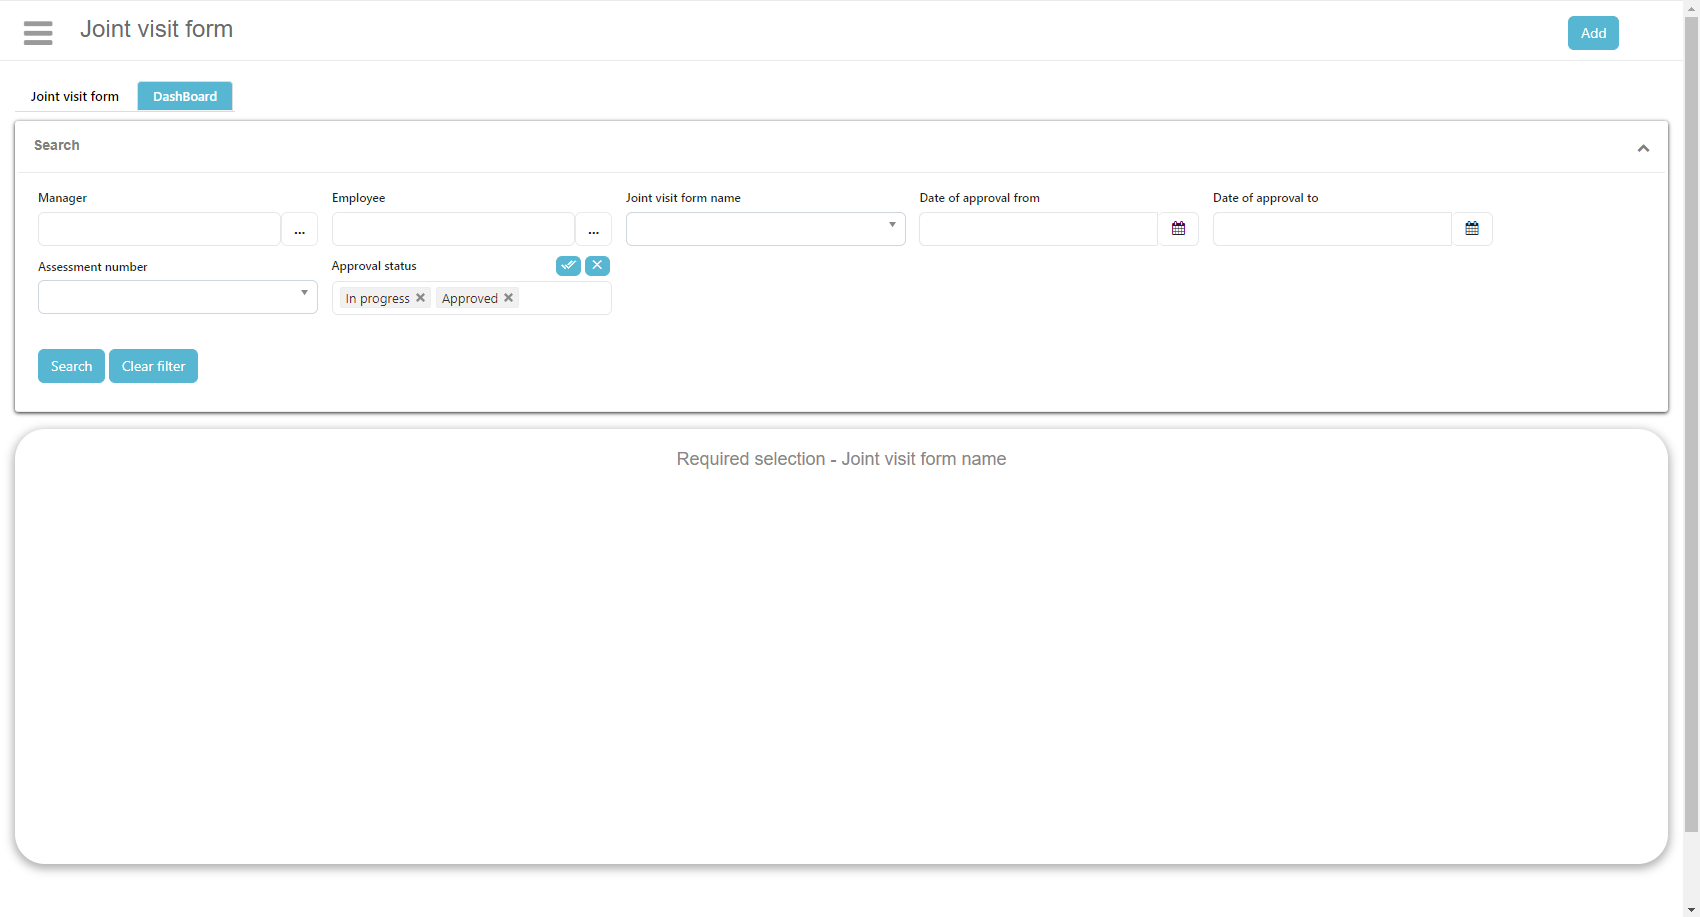
Task: Focus the Employee text field
Action: 453,229
